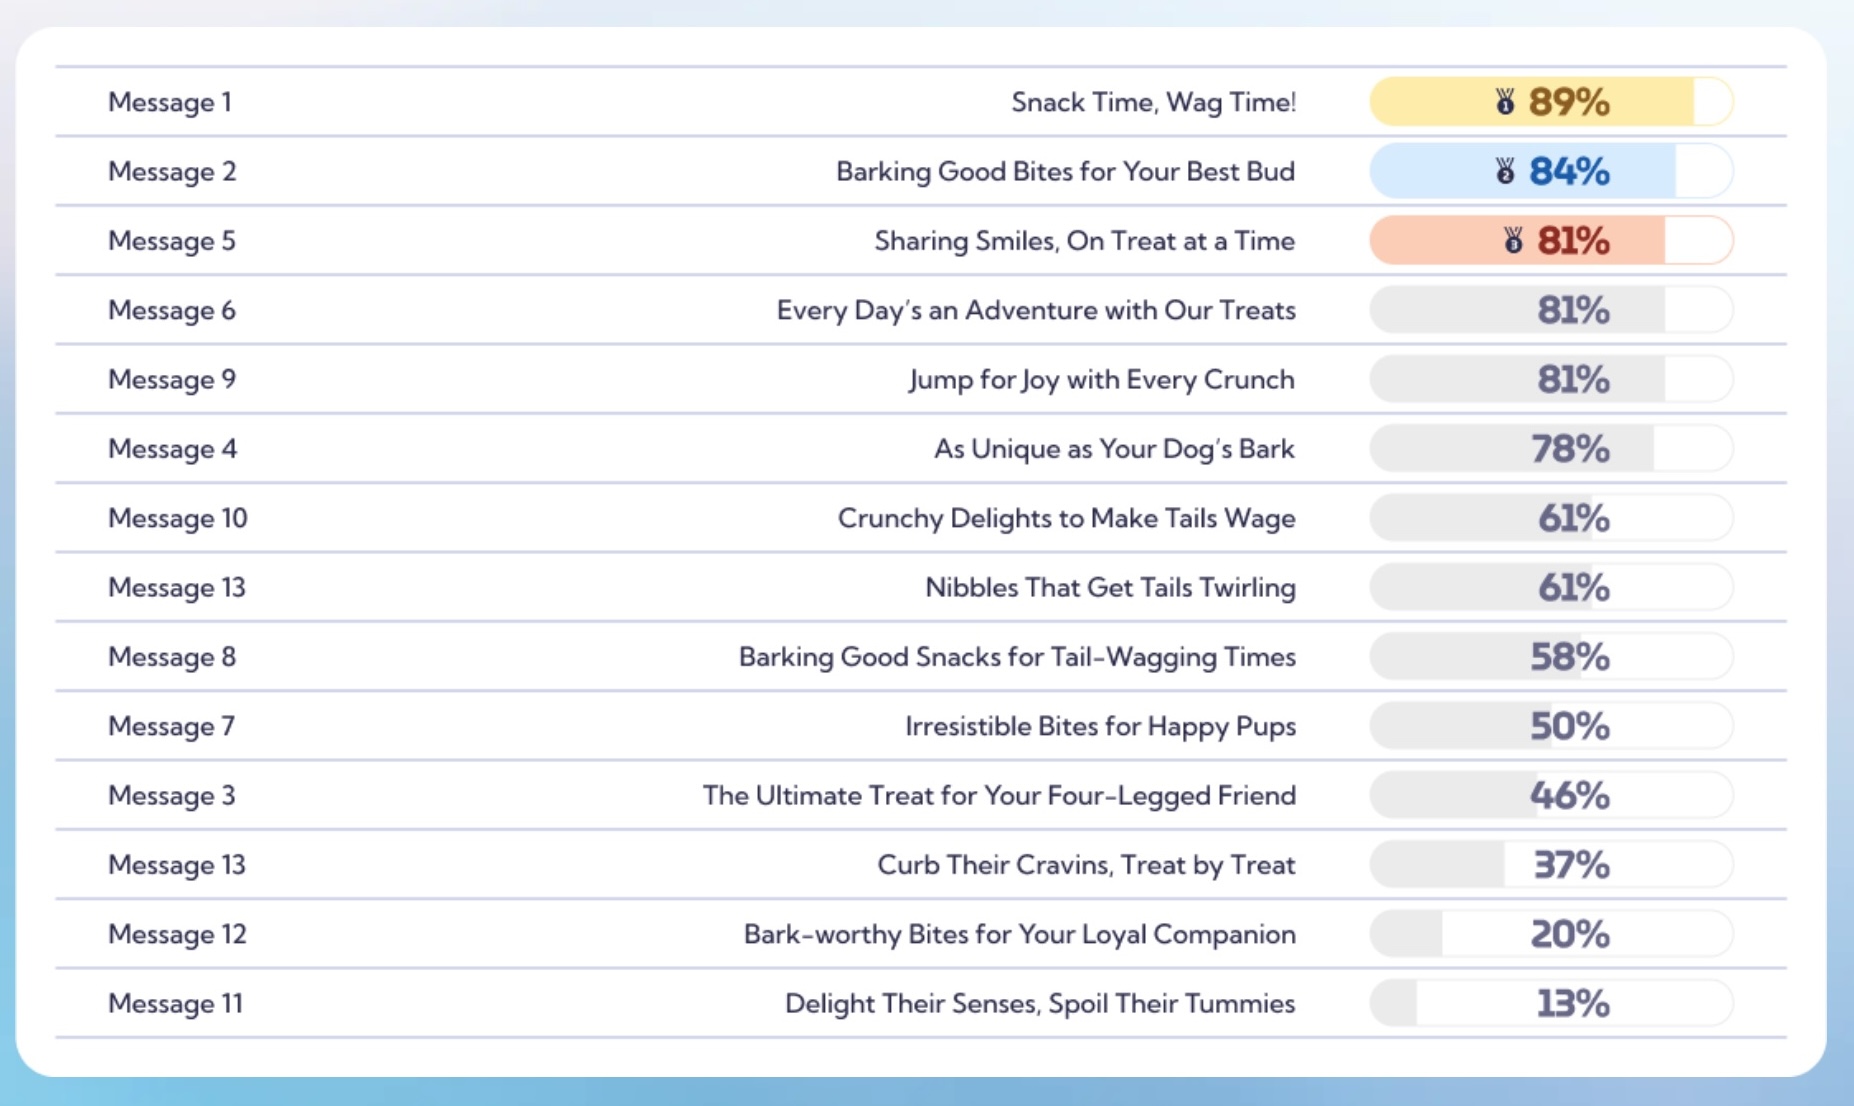Click the 20% score bar
The width and height of the screenshot is (1854, 1106).
click(1550, 934)
